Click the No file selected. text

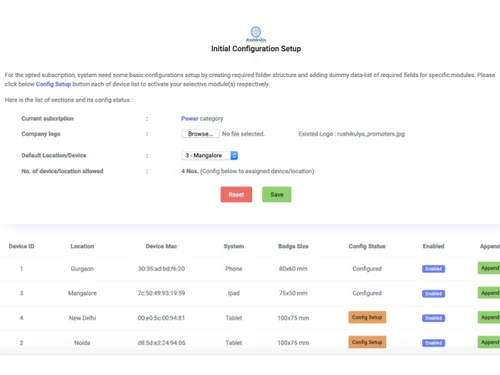click(243, 134)
